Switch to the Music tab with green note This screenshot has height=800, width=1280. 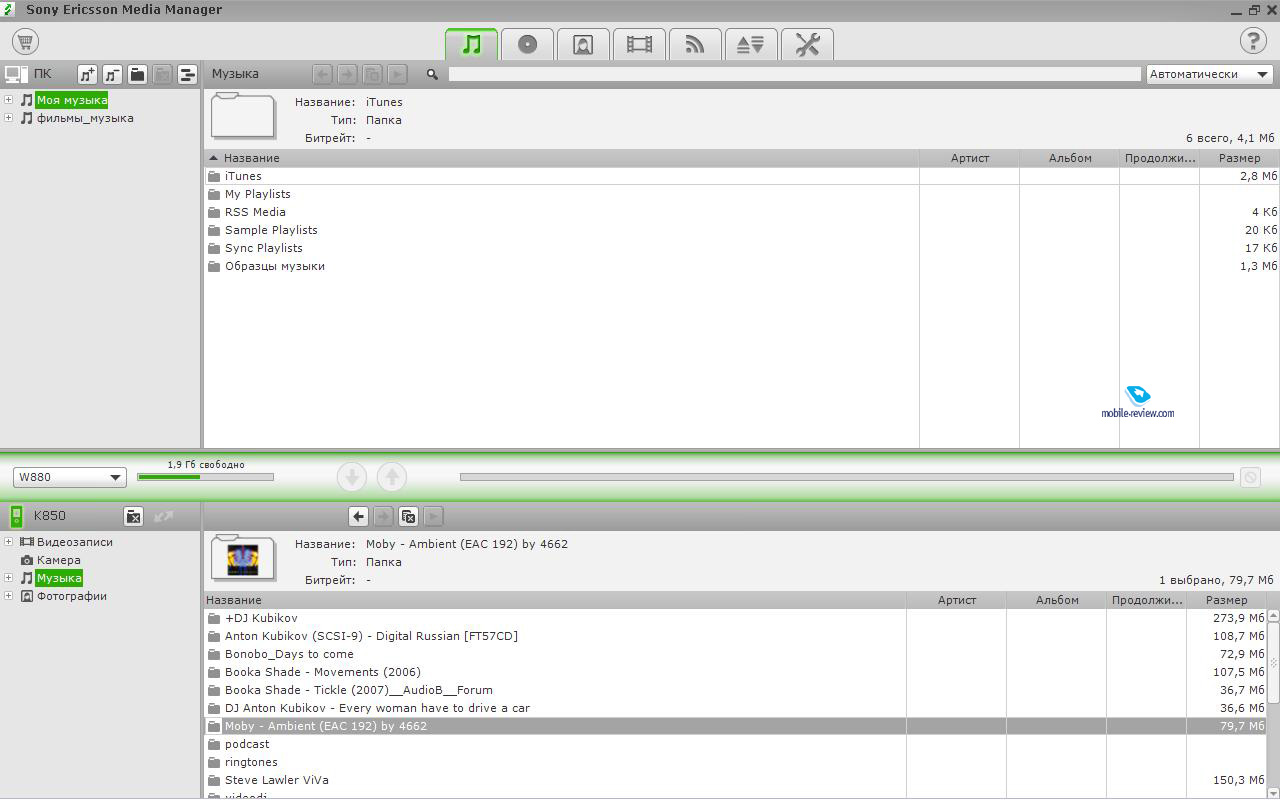471,44
